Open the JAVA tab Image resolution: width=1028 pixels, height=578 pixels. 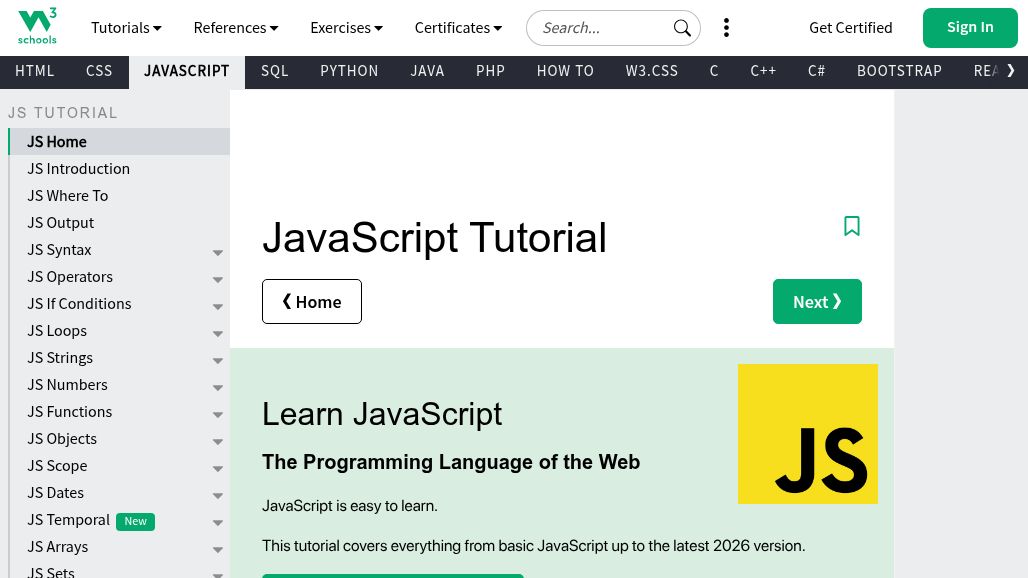pyautogui.click(x=427, y=71)
